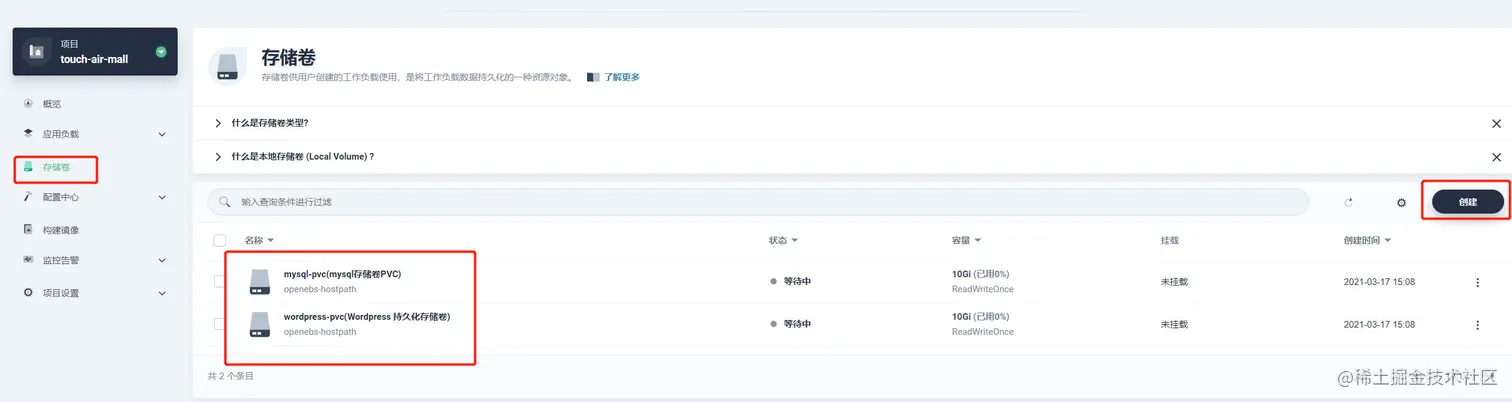Screen dimensions: 1512x402
Task: Open the wordpress-pvc(Wordpress 持久化存储卷) volume
Action: point(367,317)
